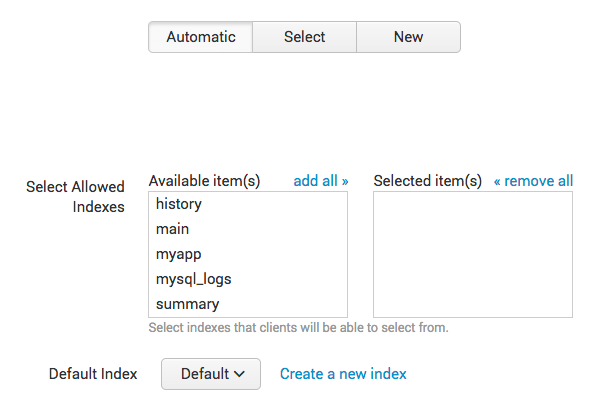Switch to the Automatic mode button

[x=201, y=37]
